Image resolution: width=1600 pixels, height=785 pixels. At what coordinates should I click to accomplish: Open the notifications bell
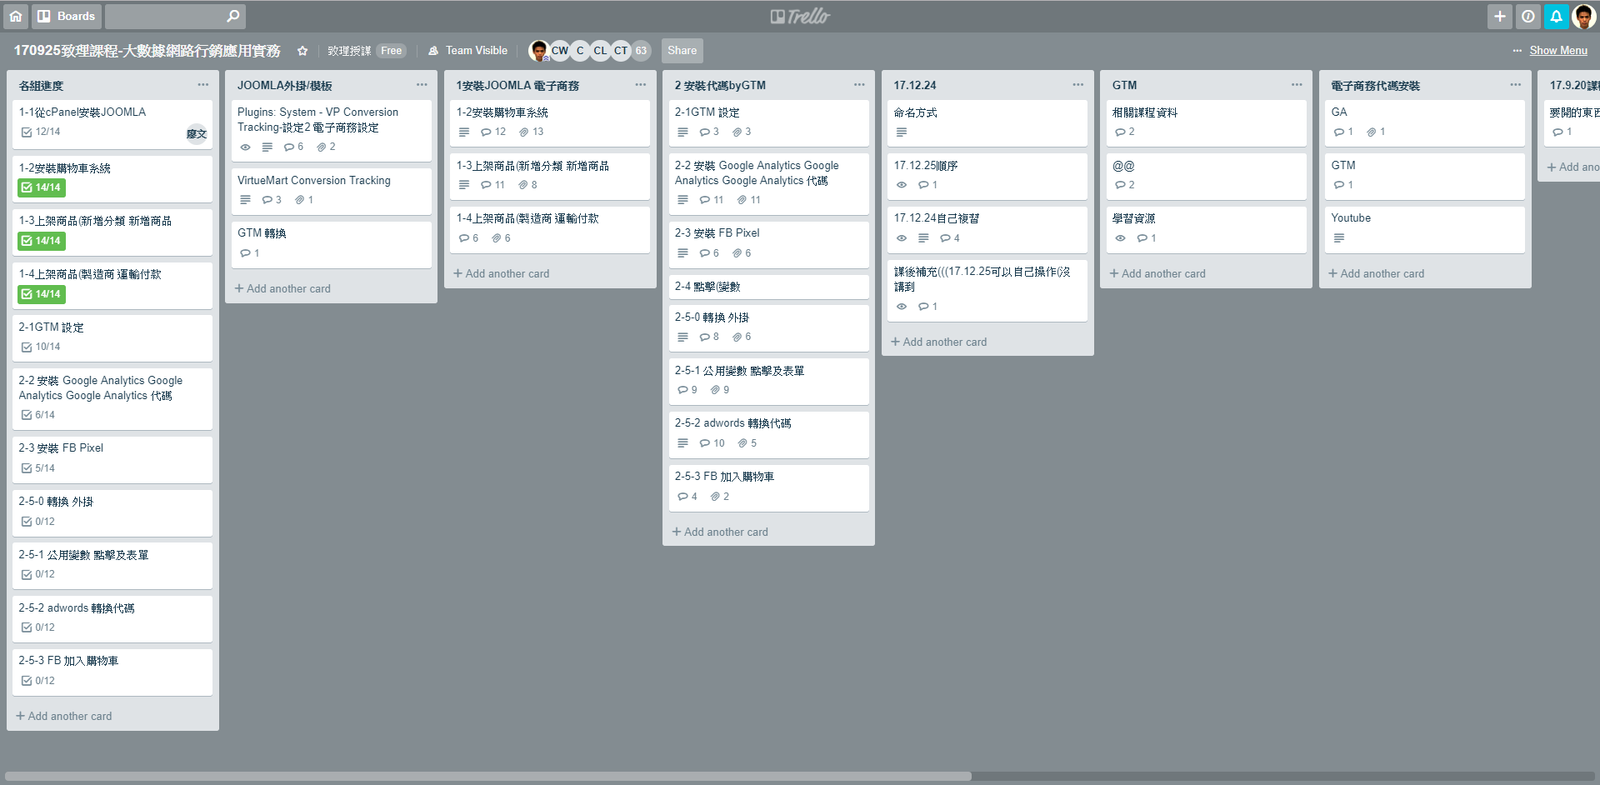[1556, 16]
